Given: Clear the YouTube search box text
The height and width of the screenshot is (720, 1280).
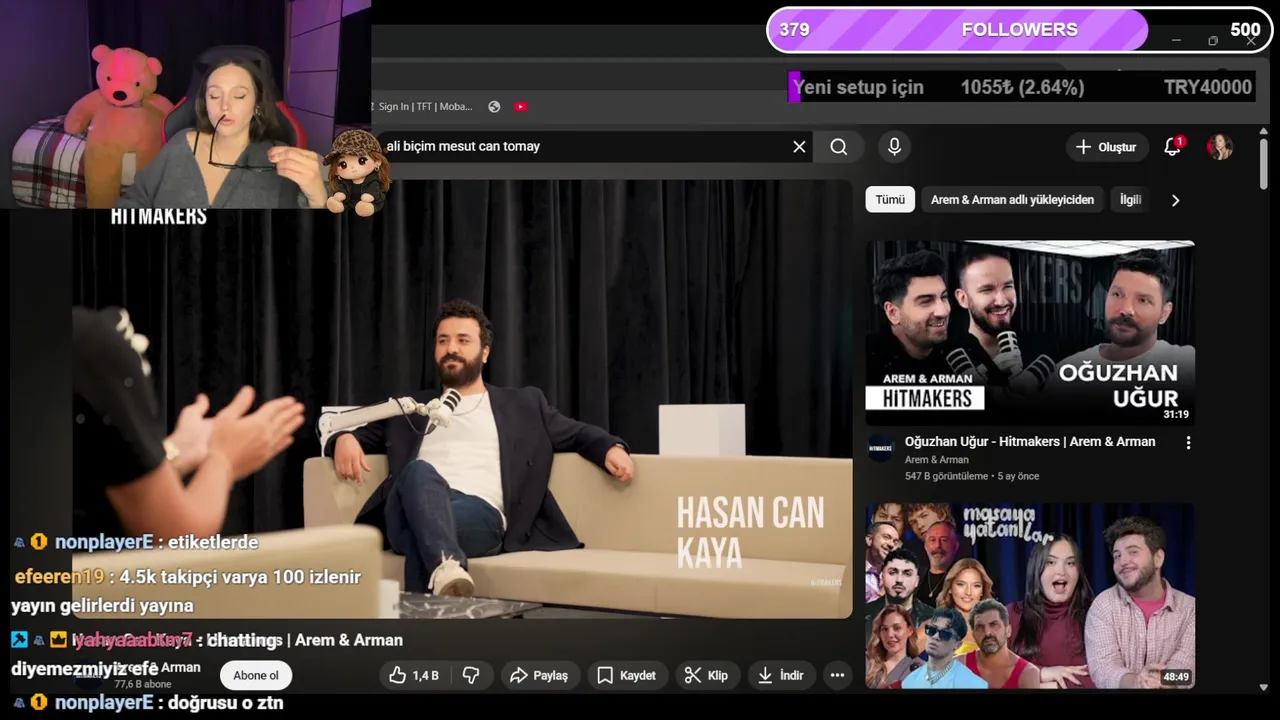Looking at the screenshot, I should tap(799, 147).
